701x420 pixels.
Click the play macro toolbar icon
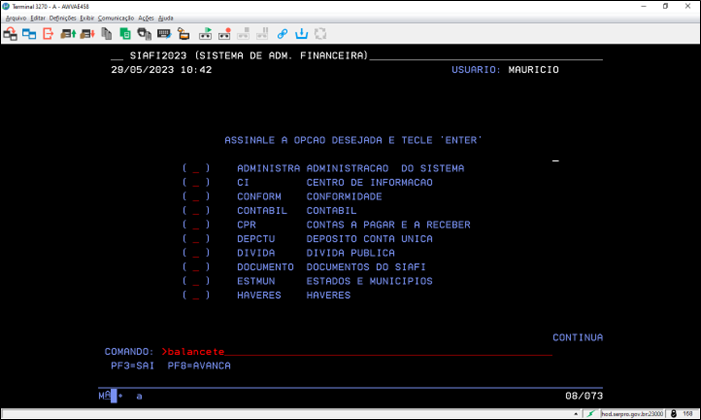pos(205,34)
